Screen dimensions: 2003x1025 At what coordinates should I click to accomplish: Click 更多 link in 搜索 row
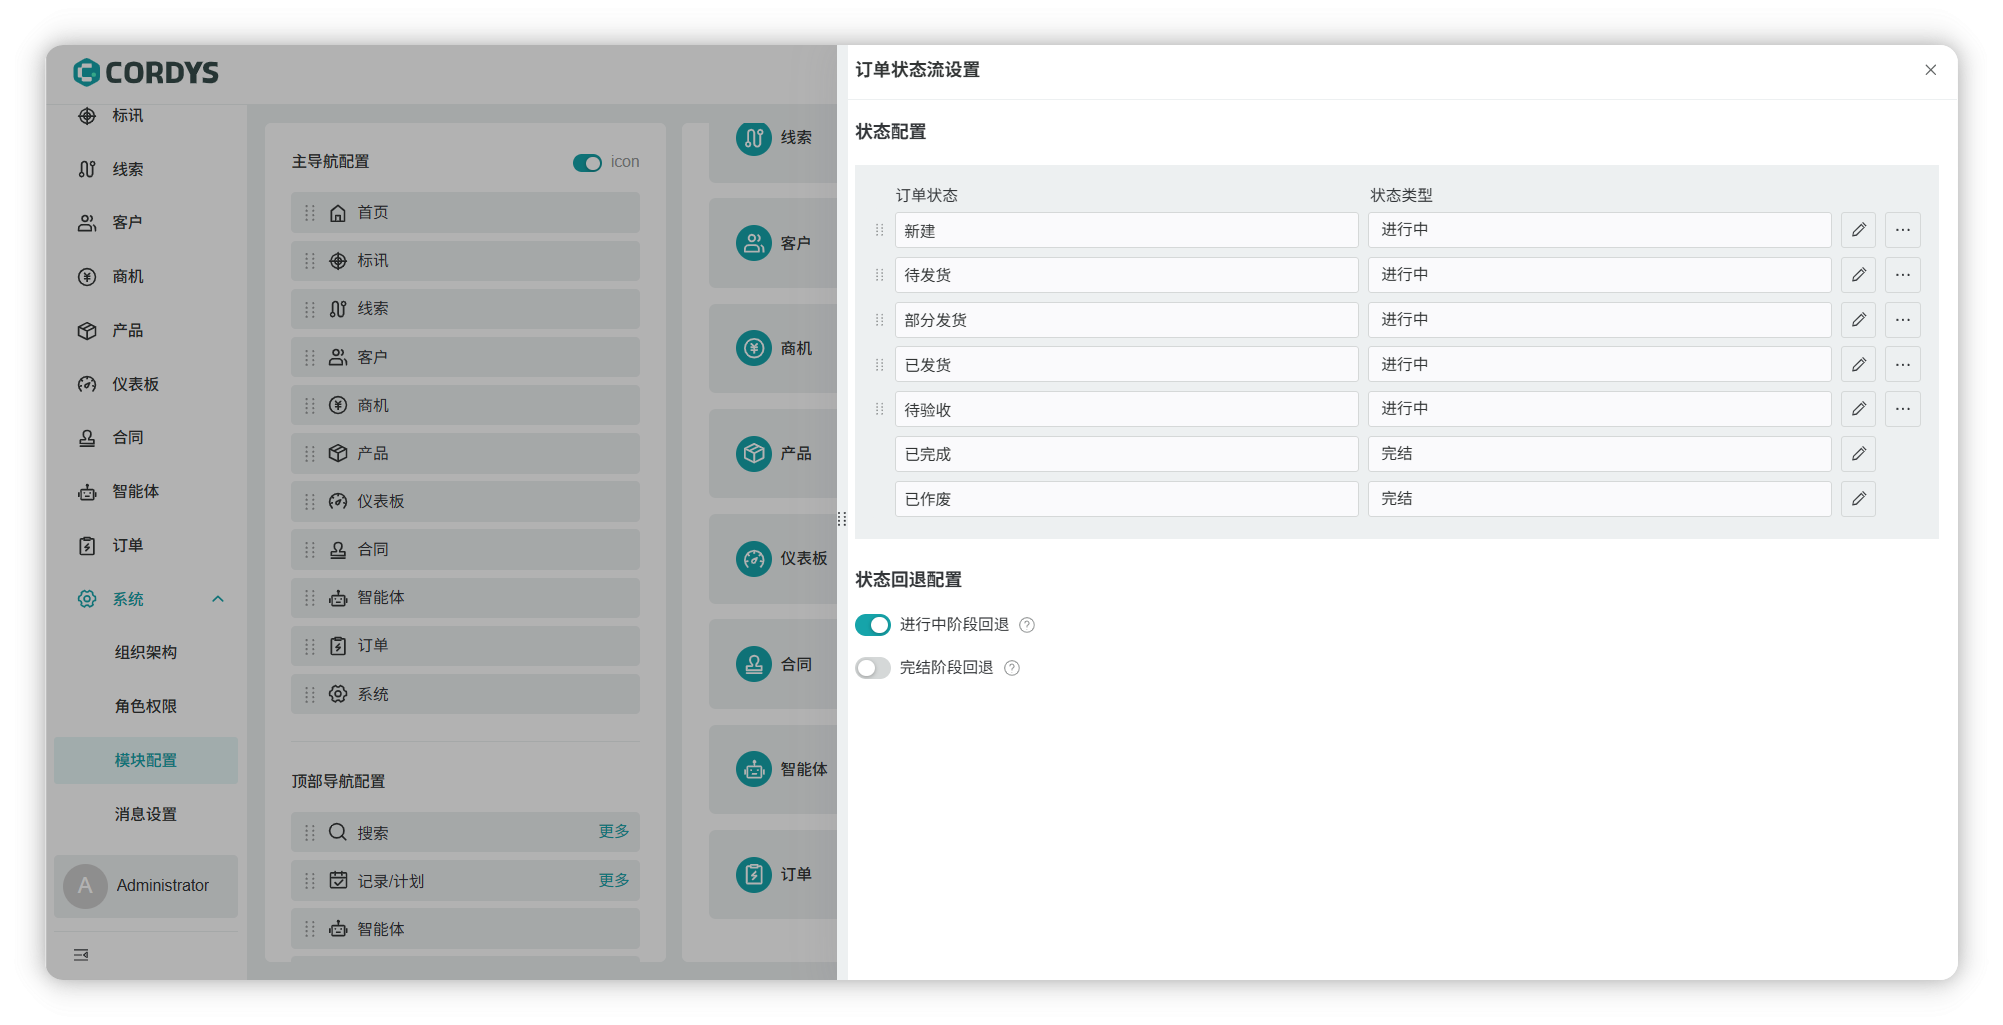[x=613, y=831]
